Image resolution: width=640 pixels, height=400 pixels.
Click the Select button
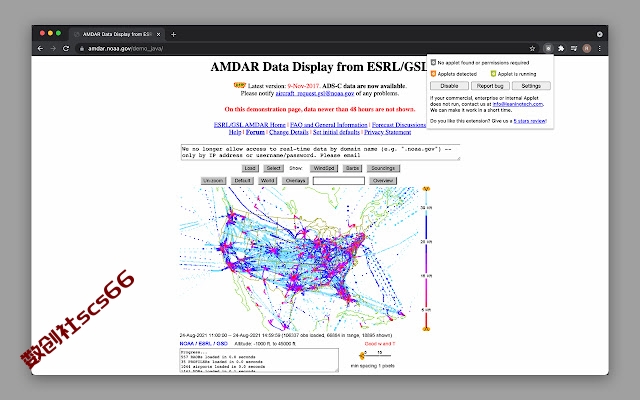273,168
